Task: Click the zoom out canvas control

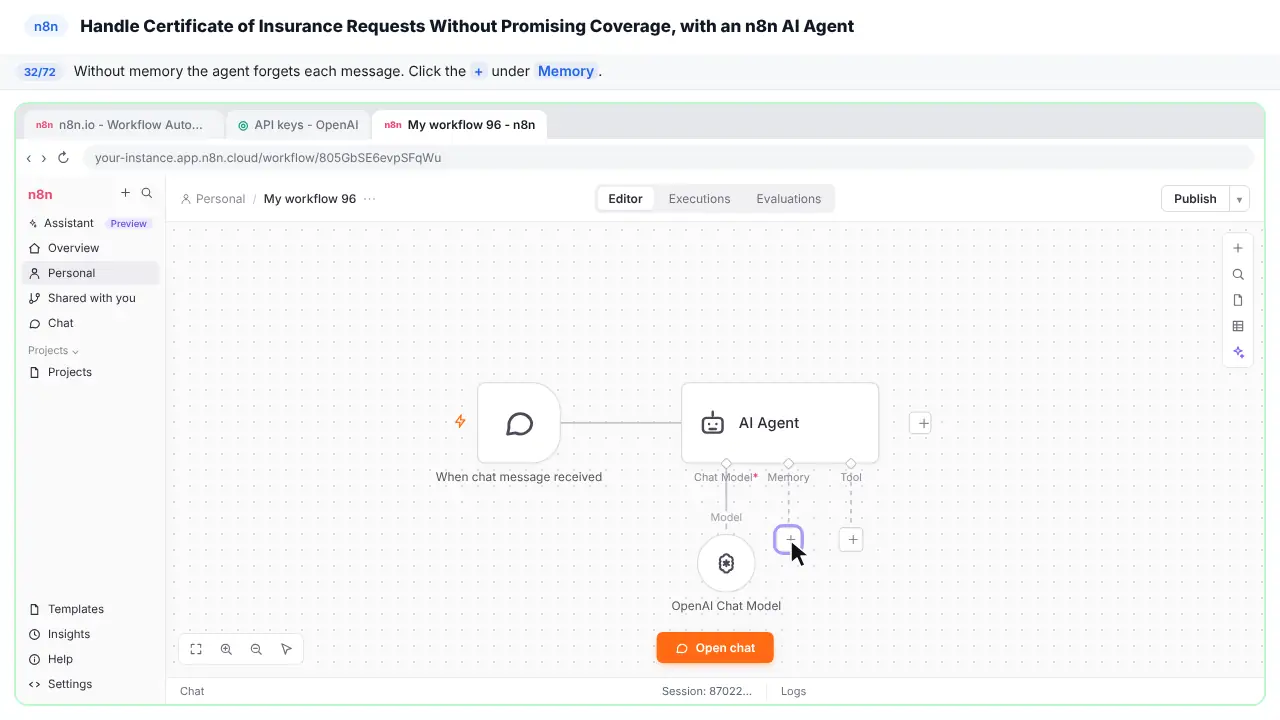Action: [256, 649]
